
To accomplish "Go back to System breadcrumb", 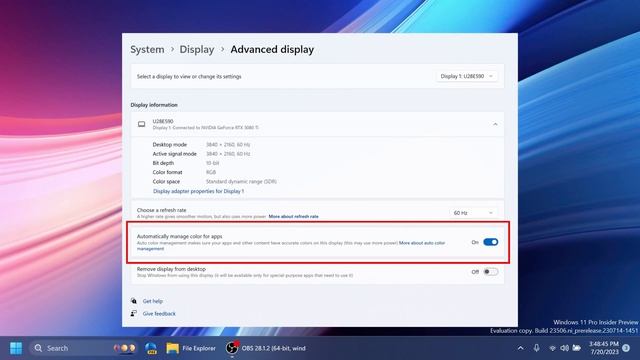I will pyautogui.click(x=147, y=49).
